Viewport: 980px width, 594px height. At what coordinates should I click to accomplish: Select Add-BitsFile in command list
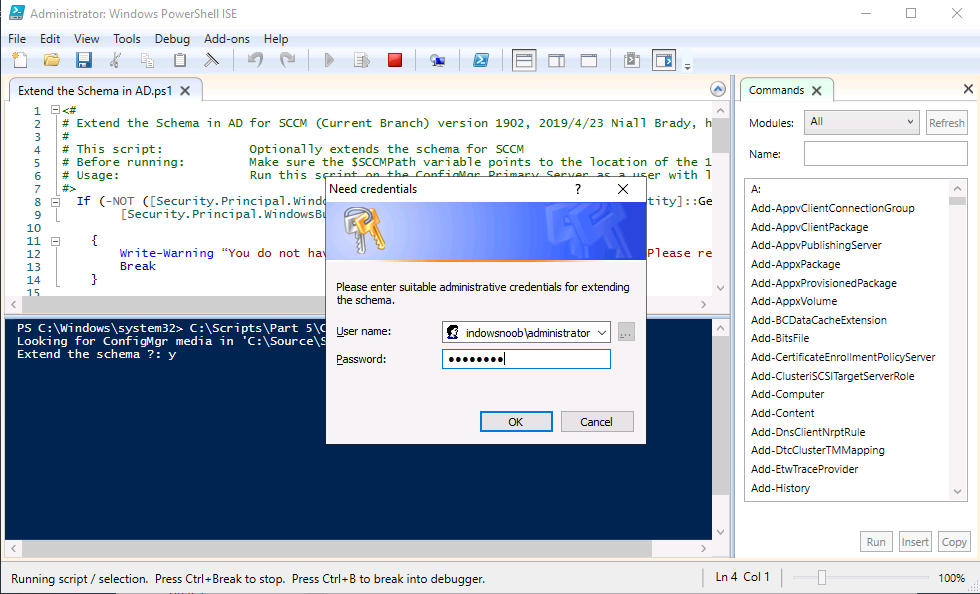[780, 338]
